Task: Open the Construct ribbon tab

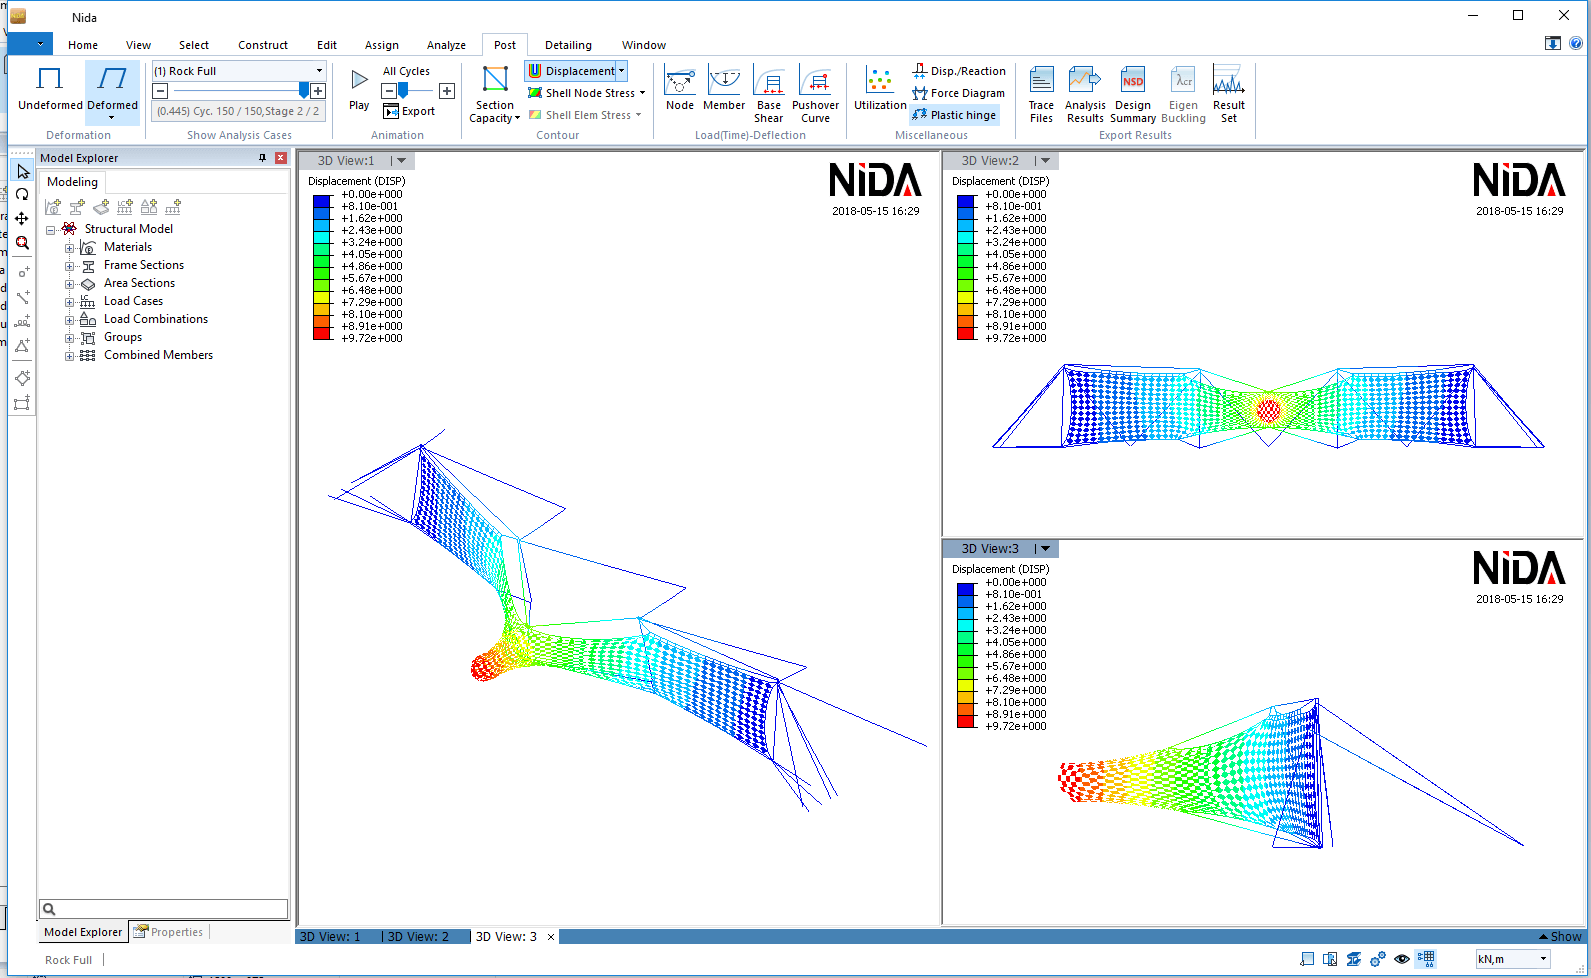Action: click(x=263, y=45)
